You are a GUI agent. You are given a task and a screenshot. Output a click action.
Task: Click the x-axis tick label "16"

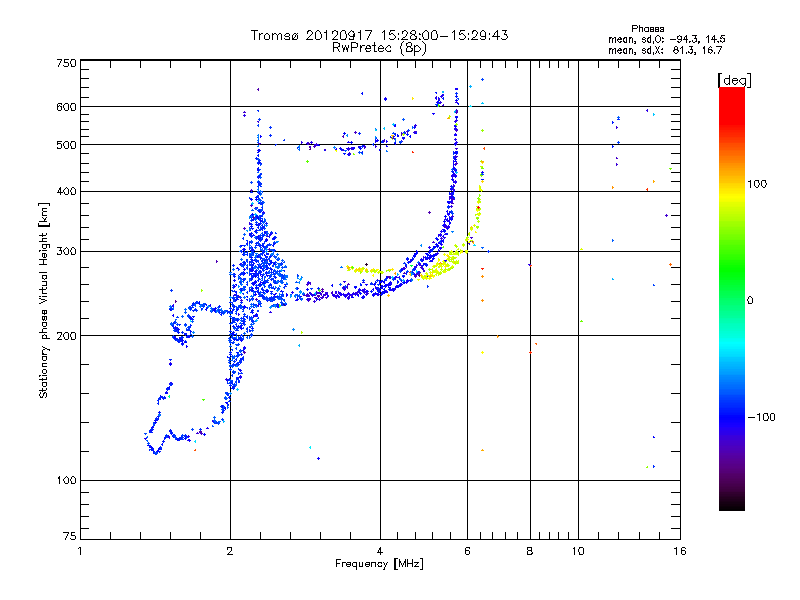coord(680,551)
